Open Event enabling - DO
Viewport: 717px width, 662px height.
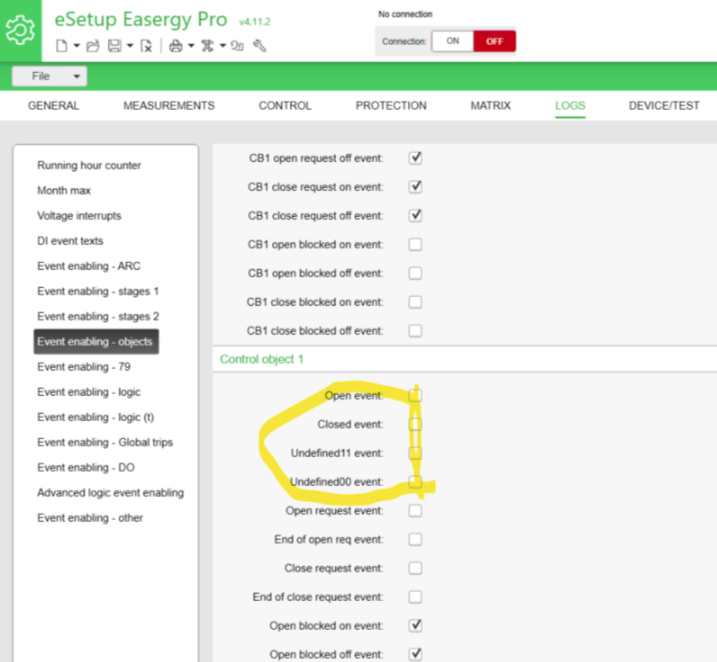click(x=86, y=467)
